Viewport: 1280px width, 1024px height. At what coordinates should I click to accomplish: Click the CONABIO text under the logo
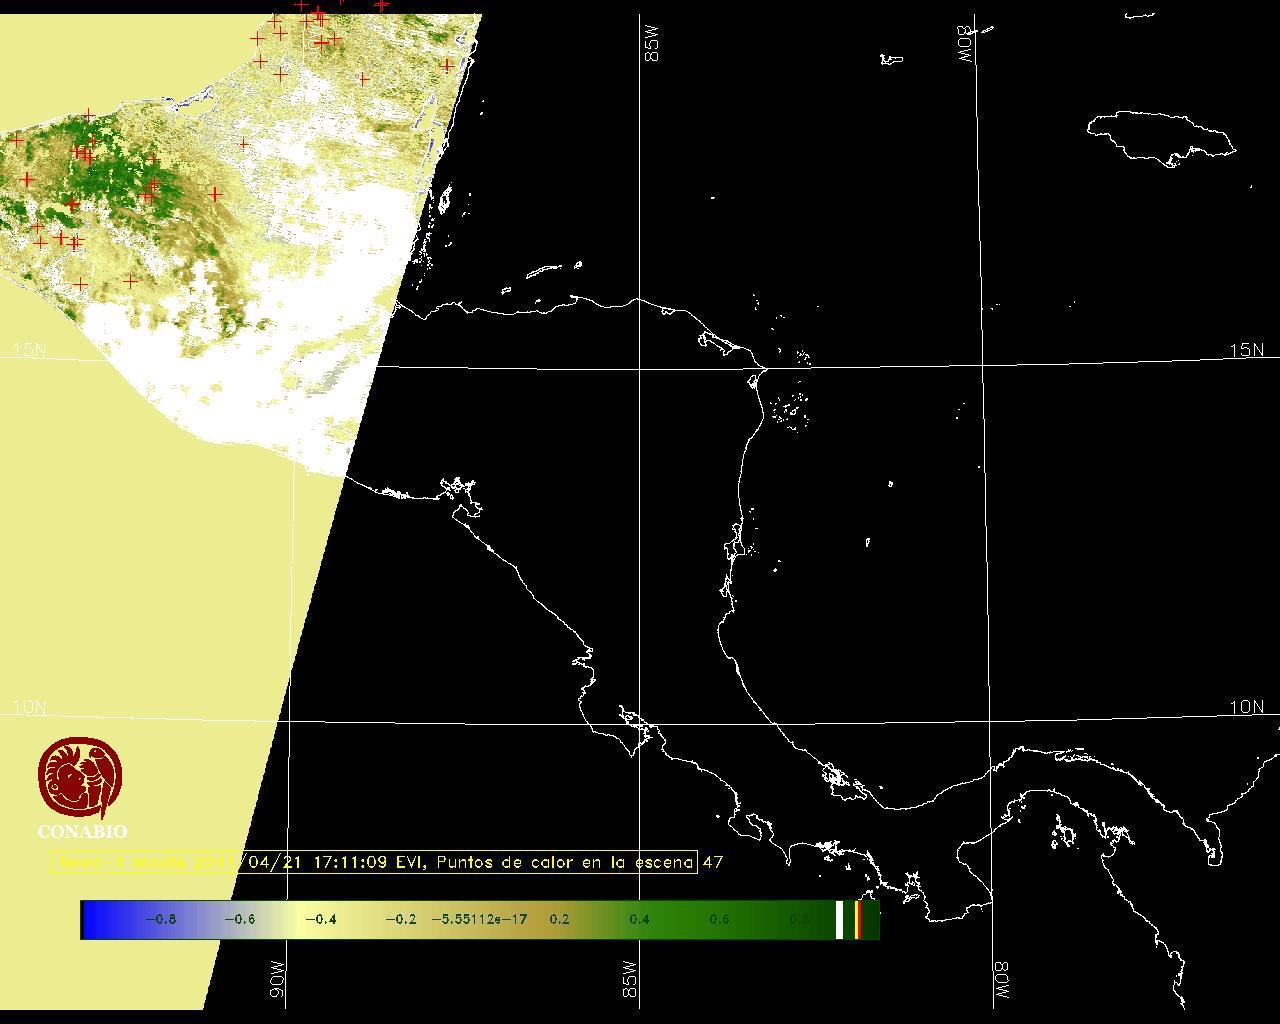click(82, 831)
